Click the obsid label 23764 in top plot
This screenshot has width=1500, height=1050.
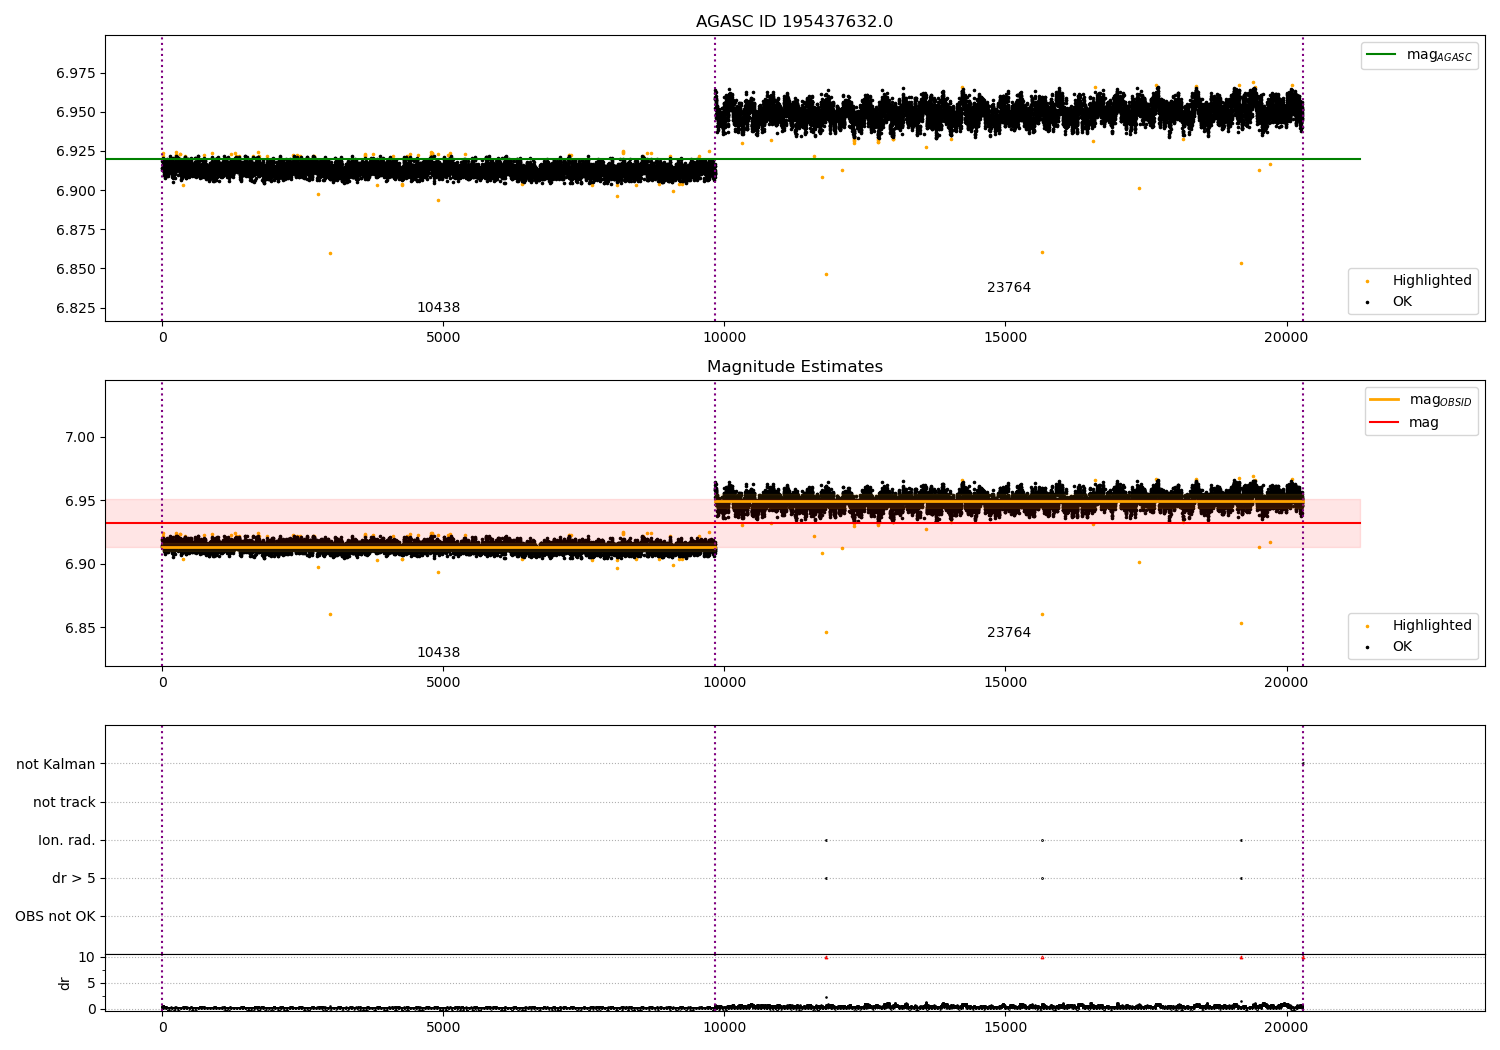[x=1009, y=288]
